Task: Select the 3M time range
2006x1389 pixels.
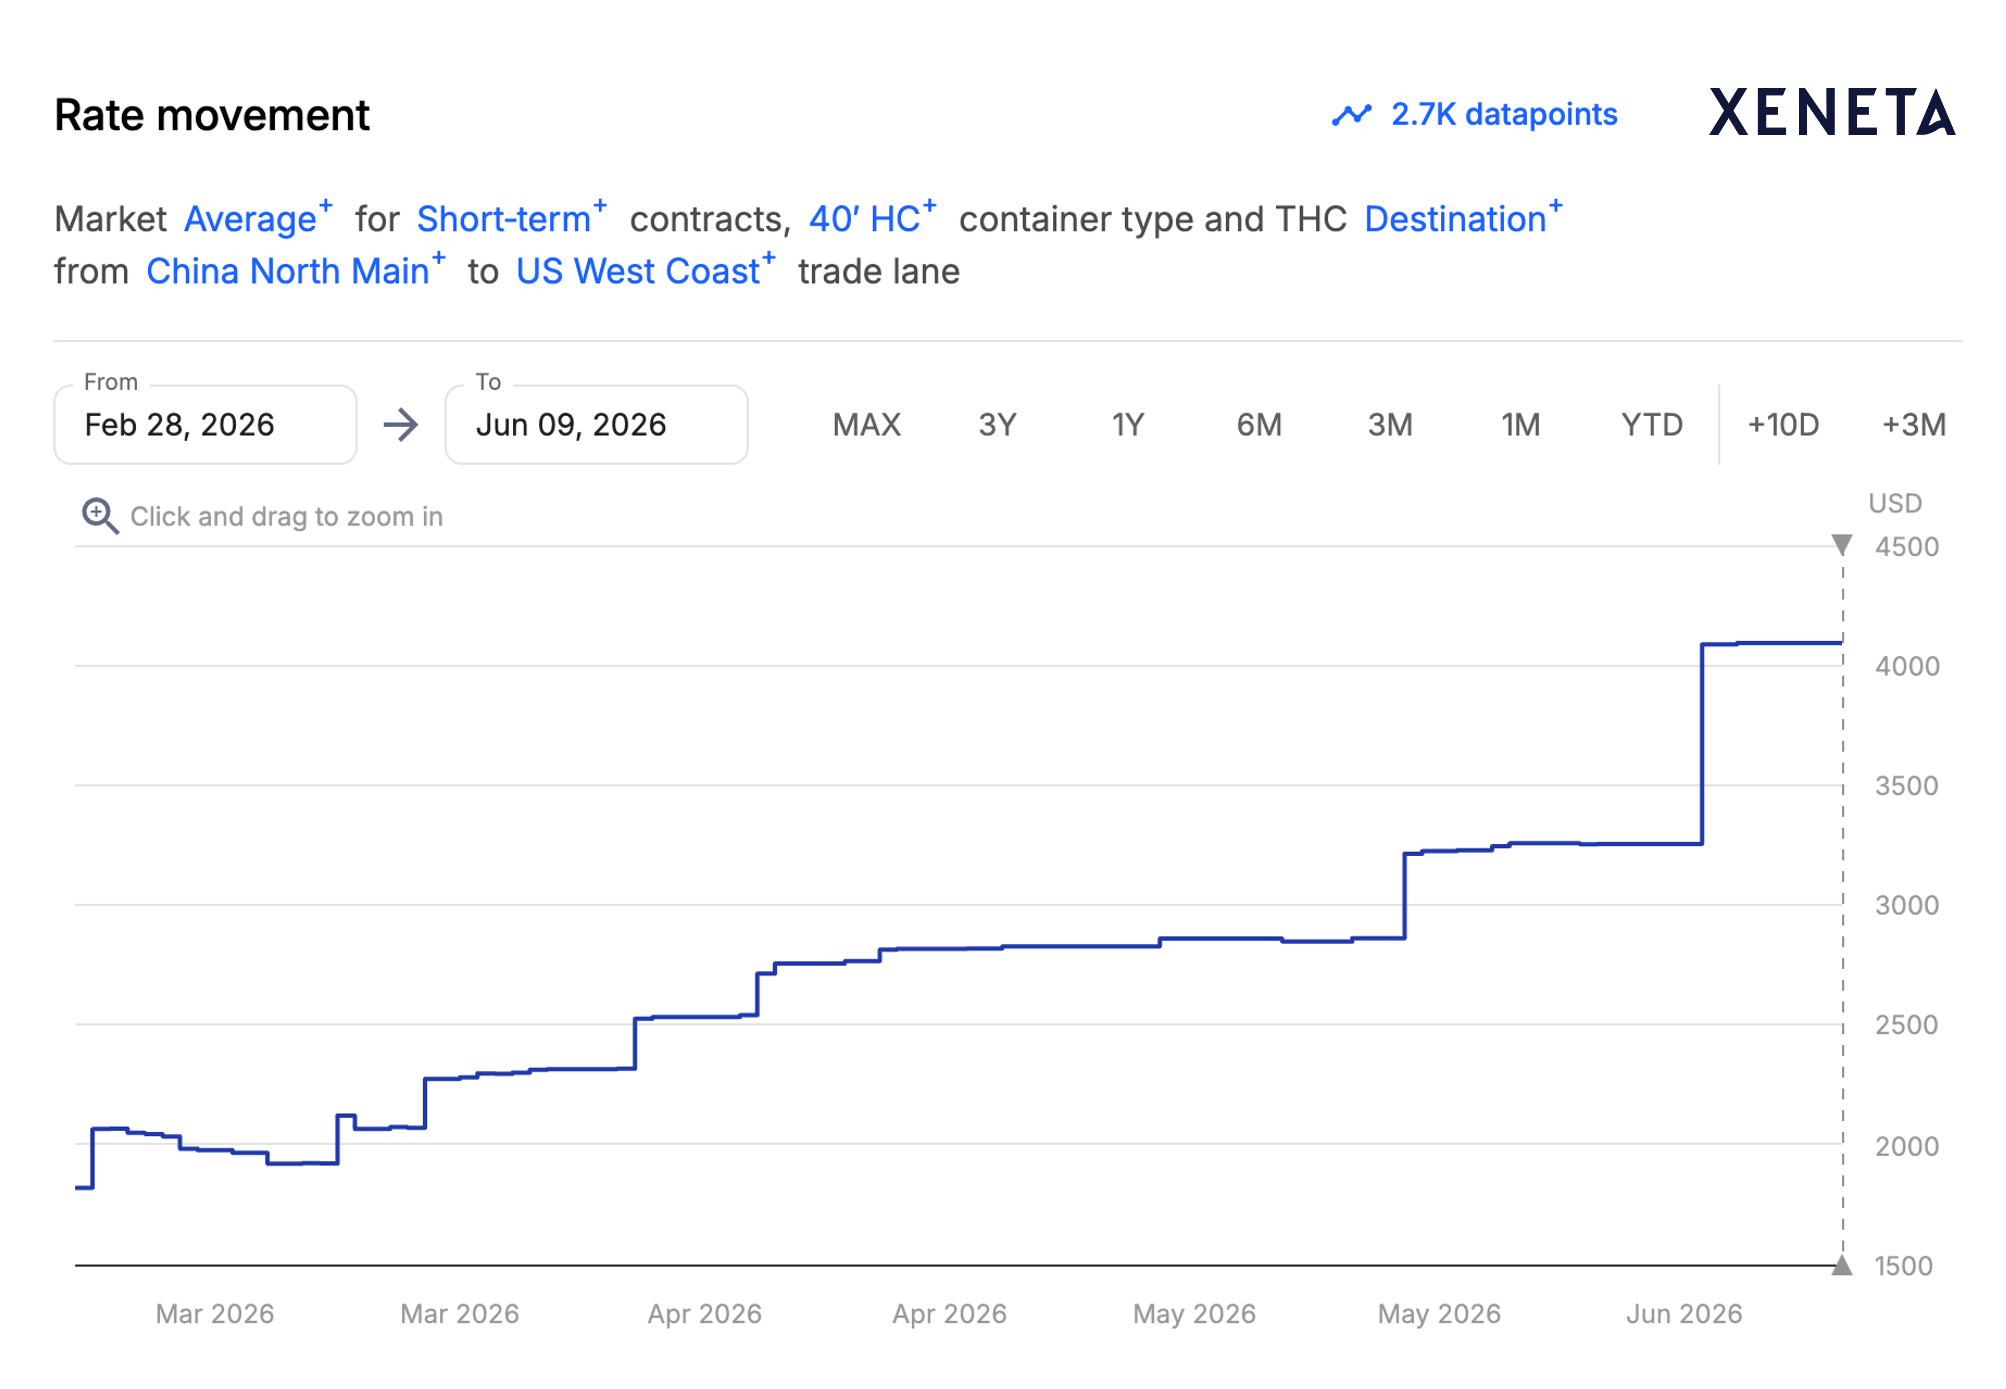Action: coord(1390,424)
